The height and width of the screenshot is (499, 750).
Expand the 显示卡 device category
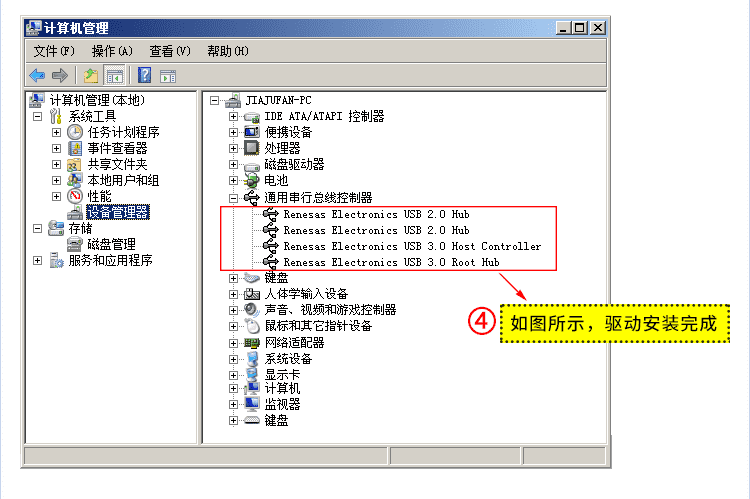click(x=233, y=375)
